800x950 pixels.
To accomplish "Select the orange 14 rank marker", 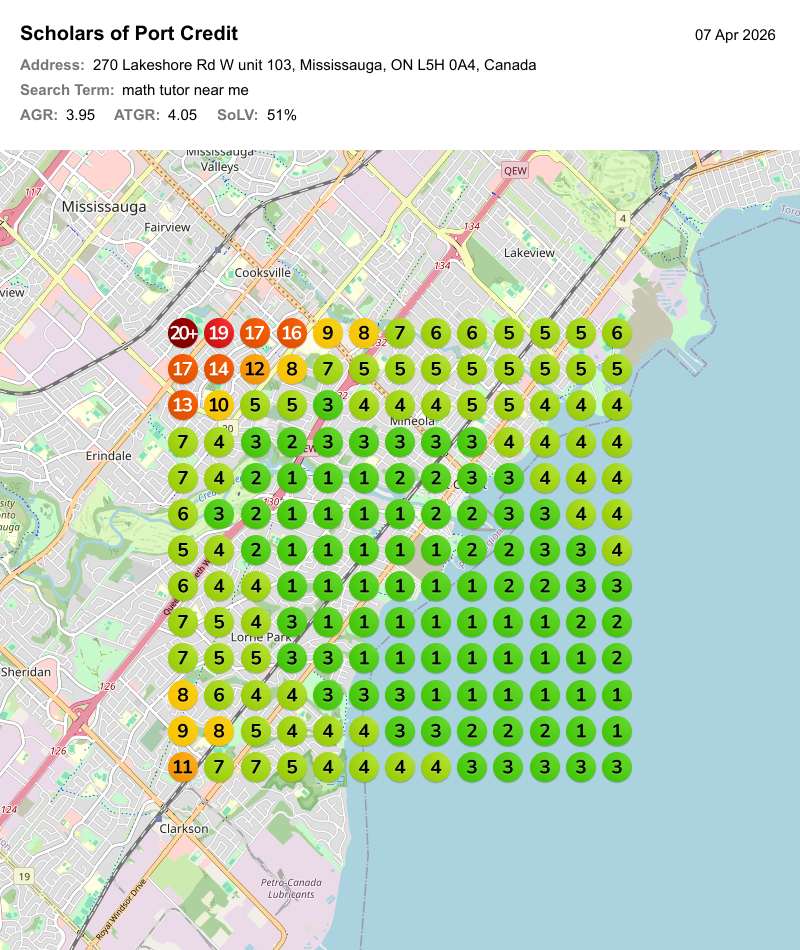I will 218,369.
